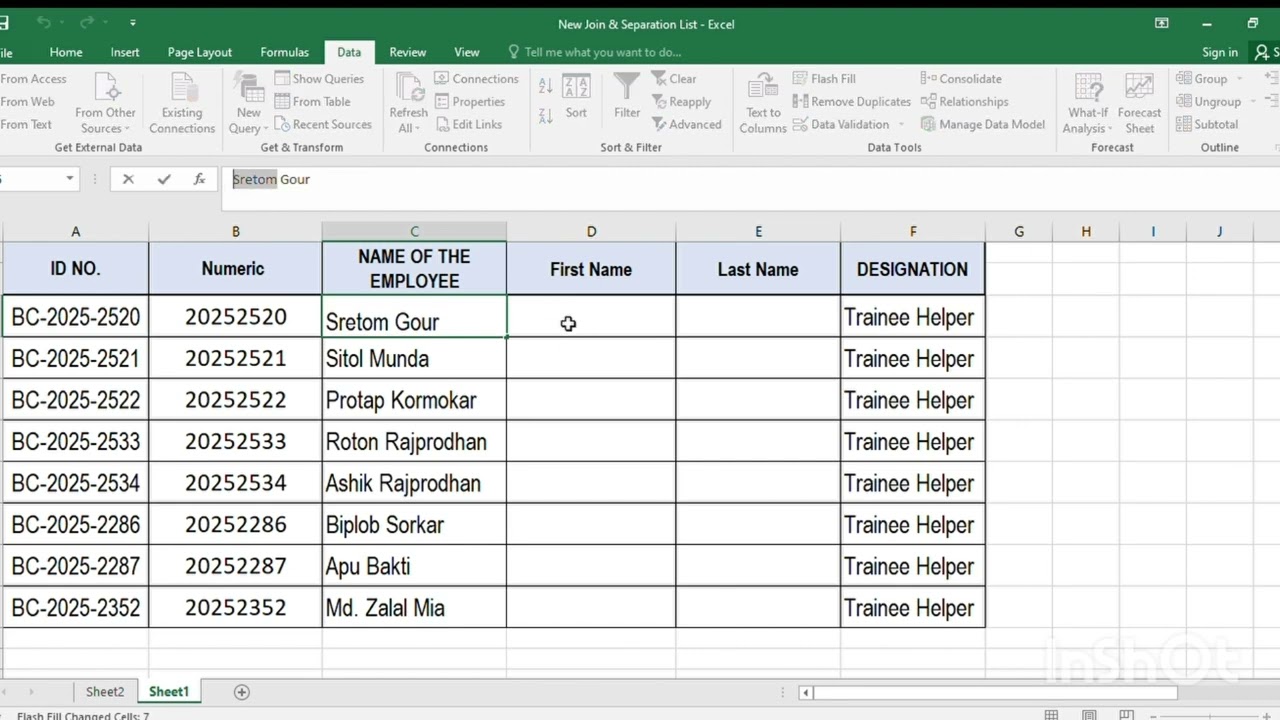Expand the Name Box dropdown
This screenshot has width=1280, height=720.
[x=70, y=179]
